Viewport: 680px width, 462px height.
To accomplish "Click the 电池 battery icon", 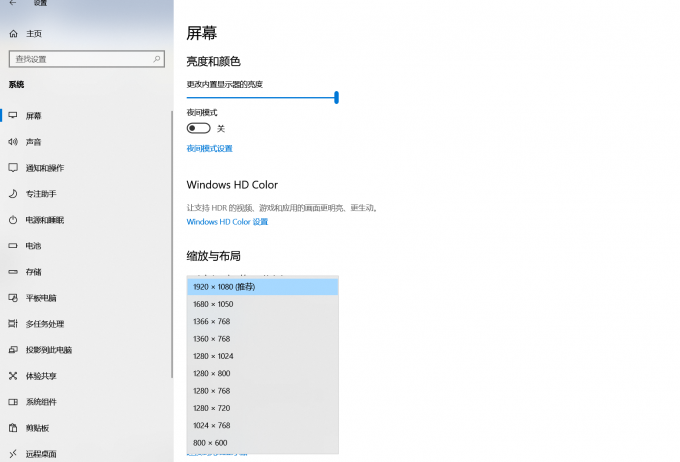I will pyautogui.click(x=13, y=246).
